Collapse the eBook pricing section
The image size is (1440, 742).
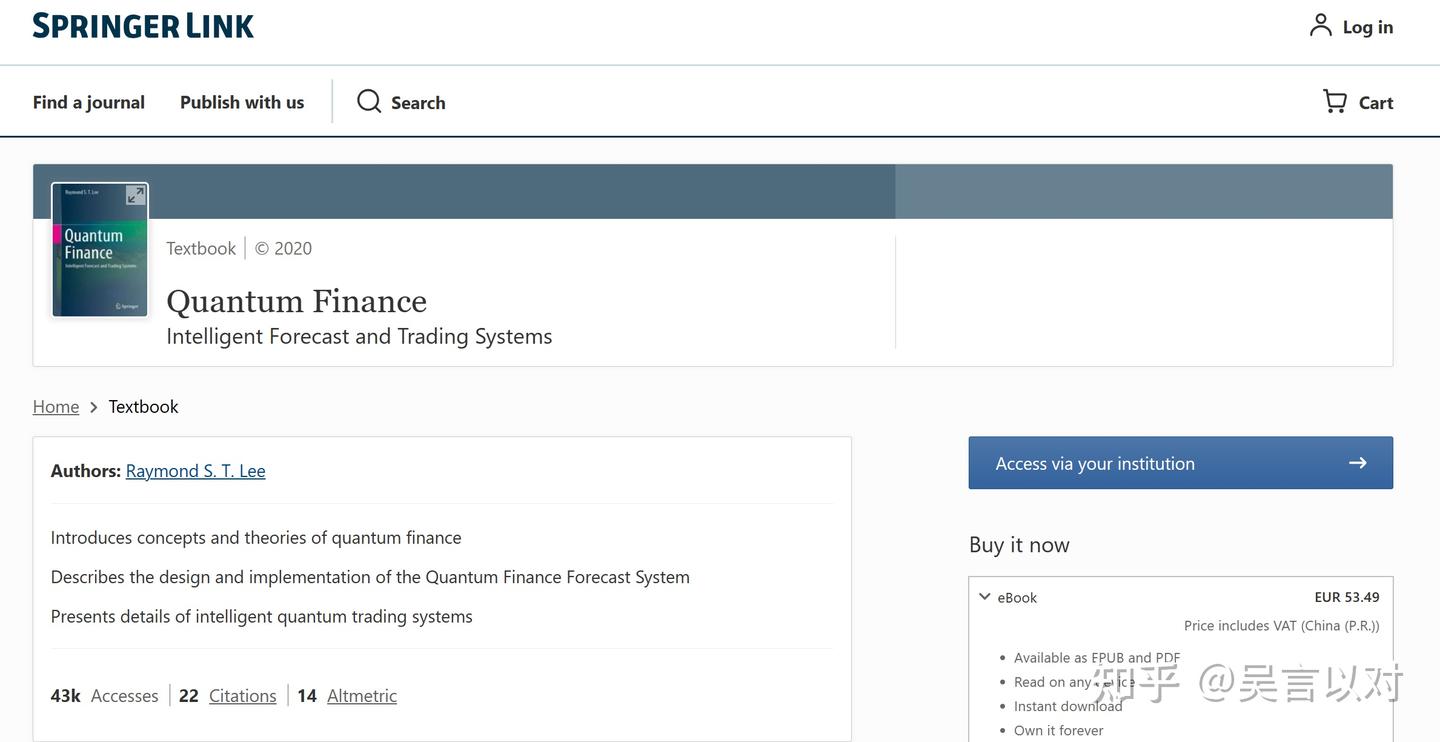pos(985,597)
